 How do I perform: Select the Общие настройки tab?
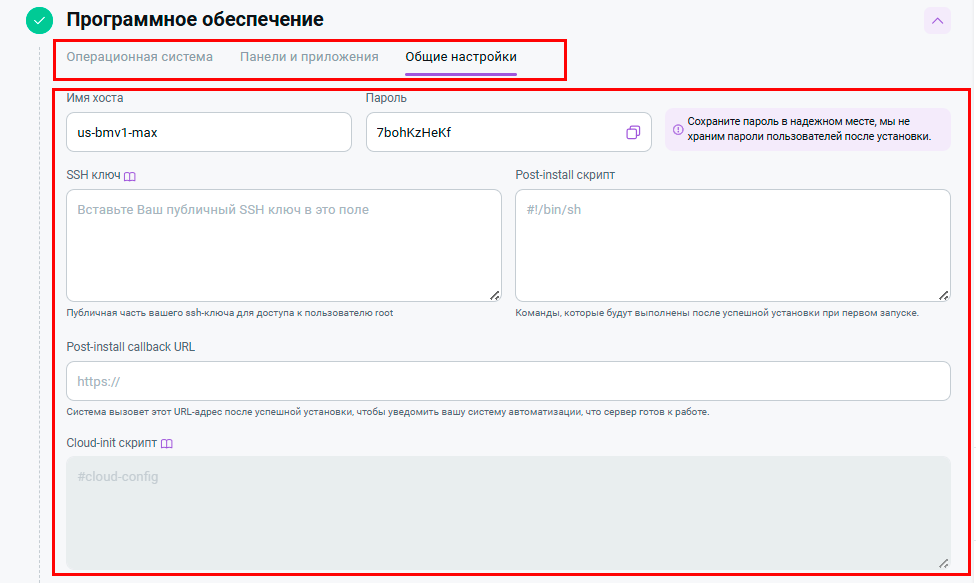tap(461, 57)
